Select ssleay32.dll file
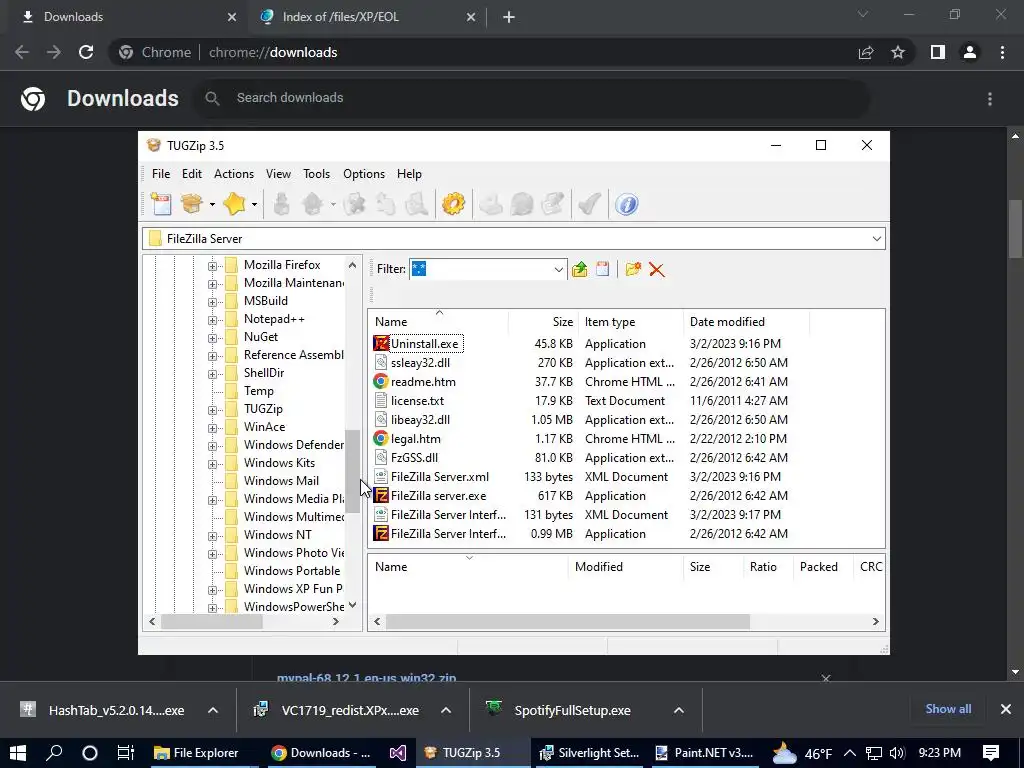 (420, 362)
